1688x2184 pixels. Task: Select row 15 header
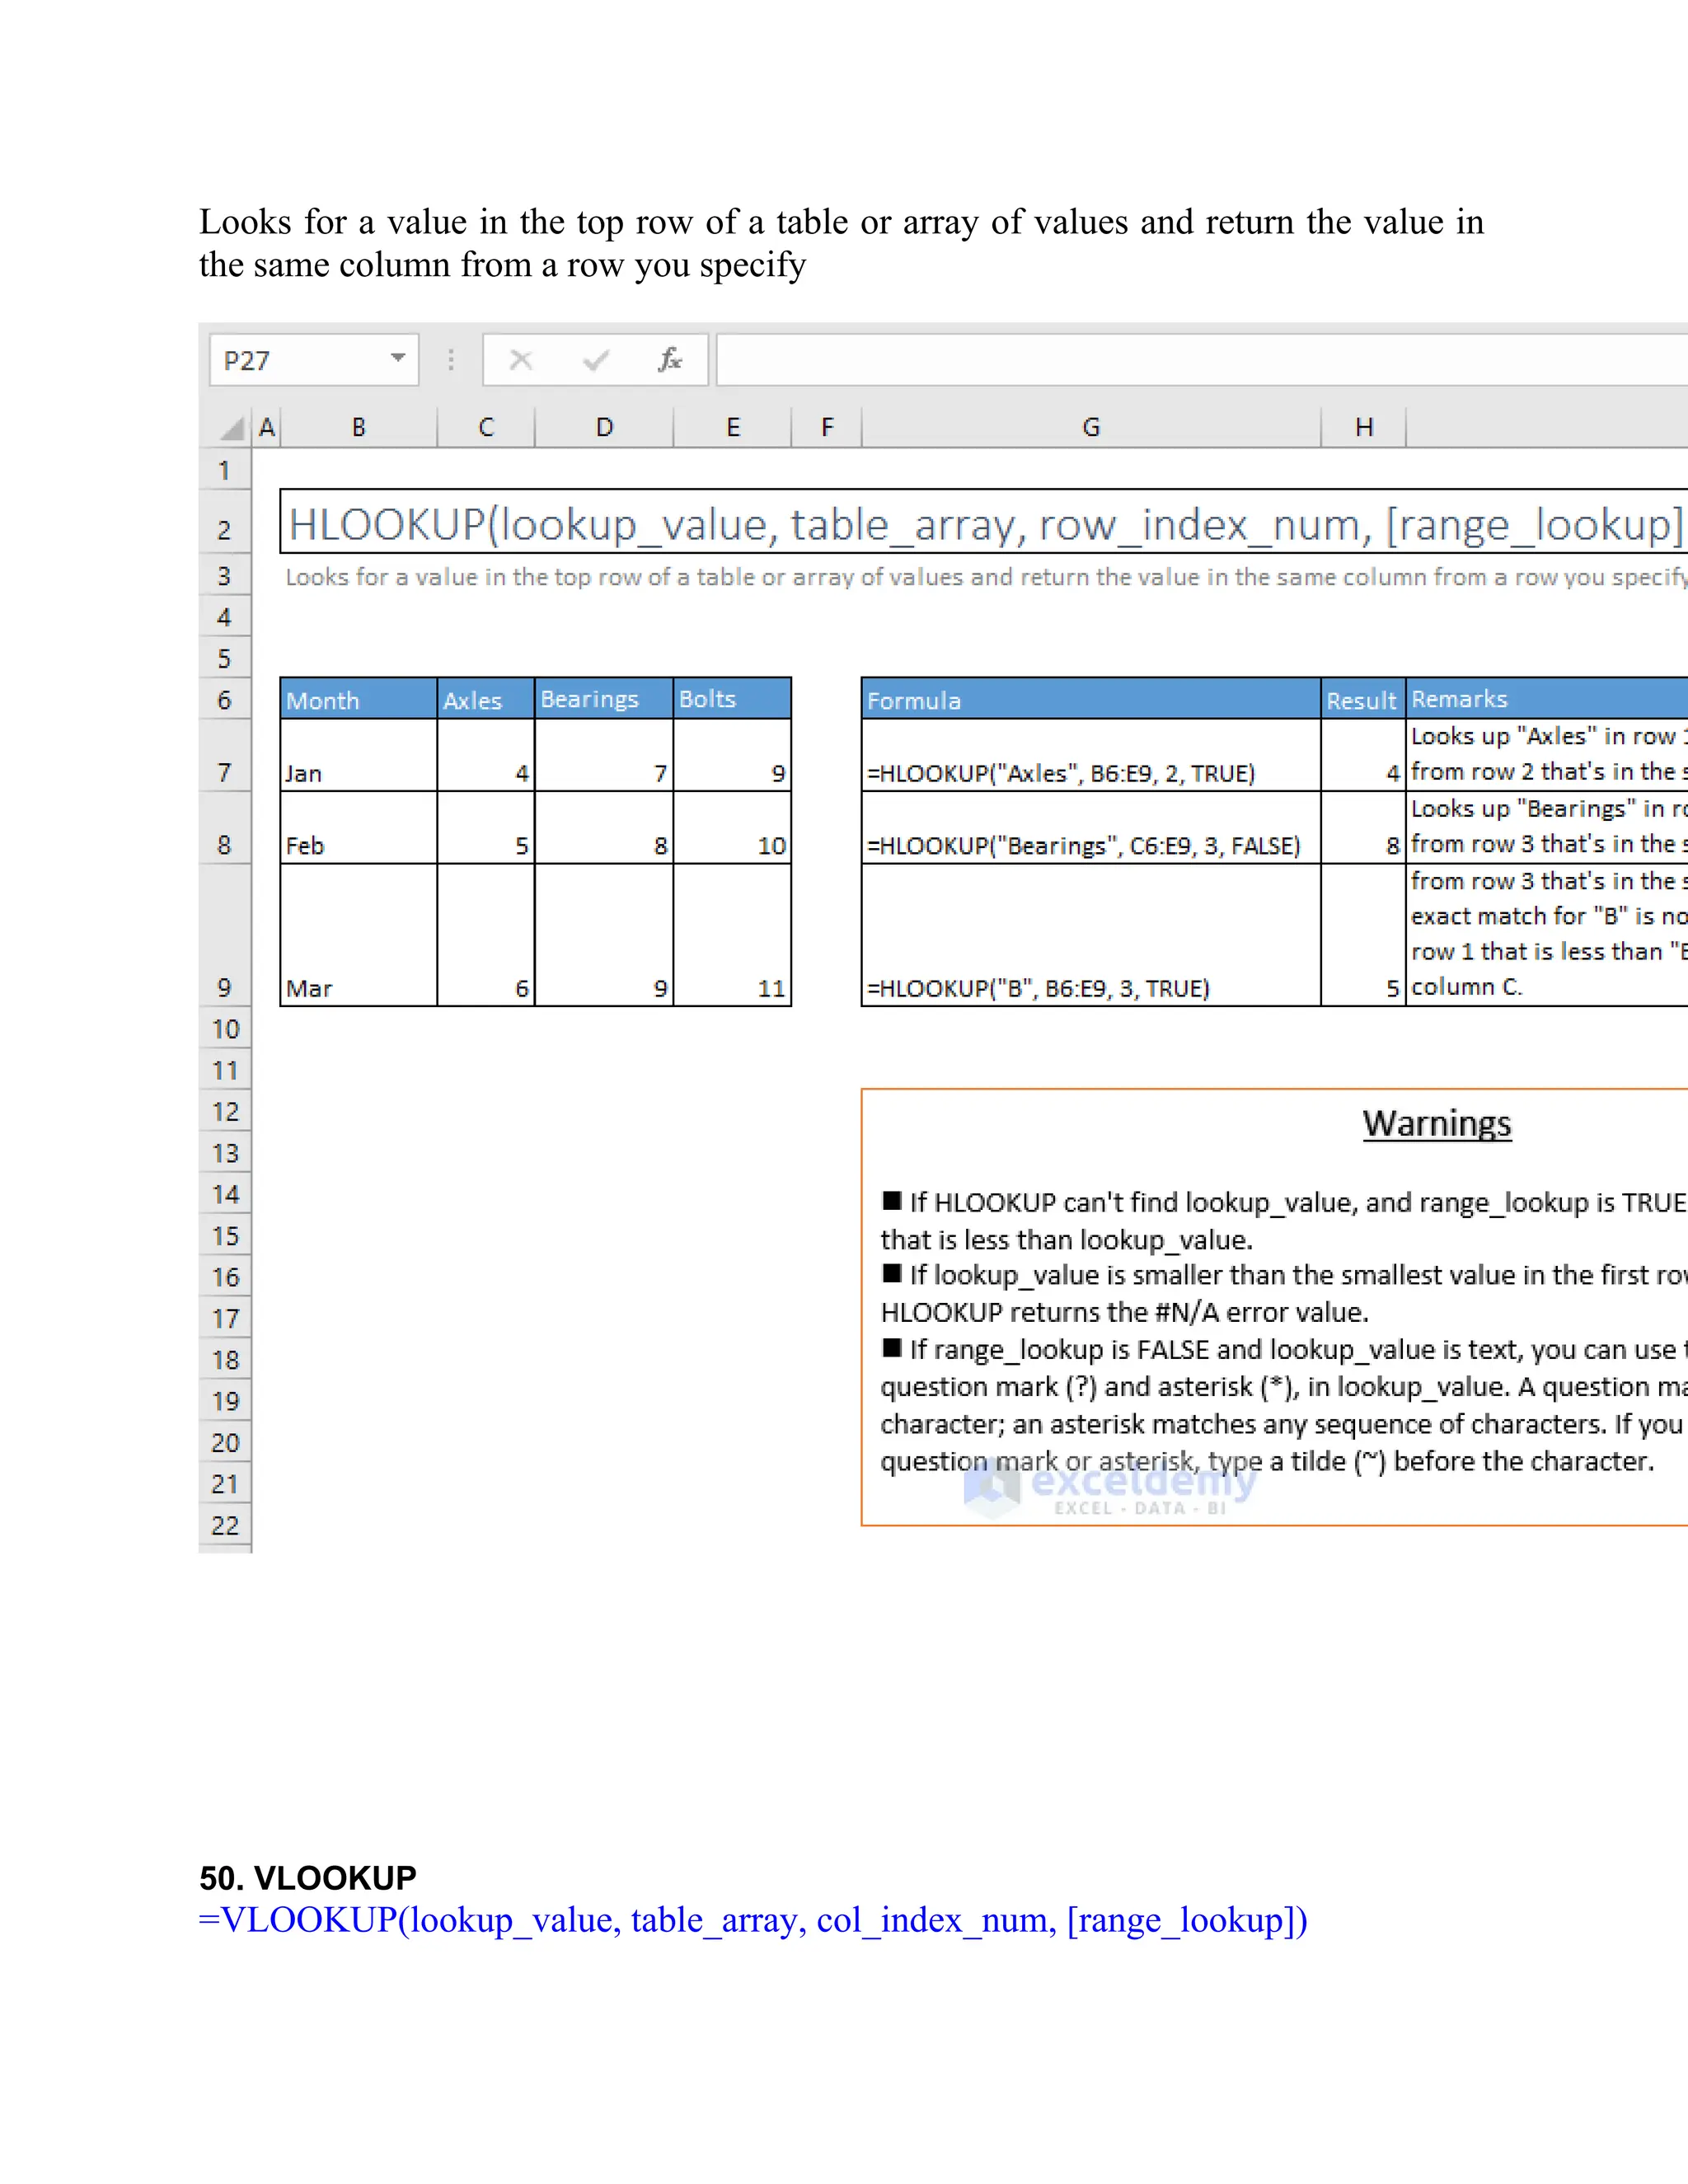point(225,1236)
